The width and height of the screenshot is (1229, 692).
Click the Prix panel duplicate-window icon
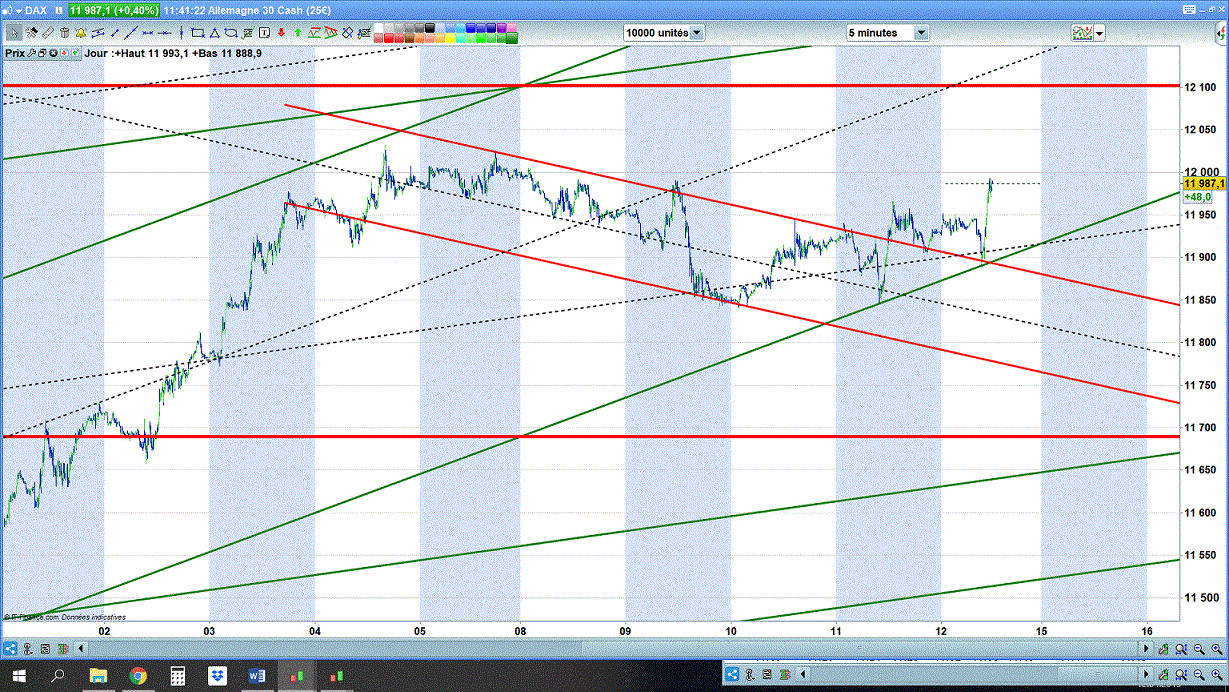pos(42,53)
